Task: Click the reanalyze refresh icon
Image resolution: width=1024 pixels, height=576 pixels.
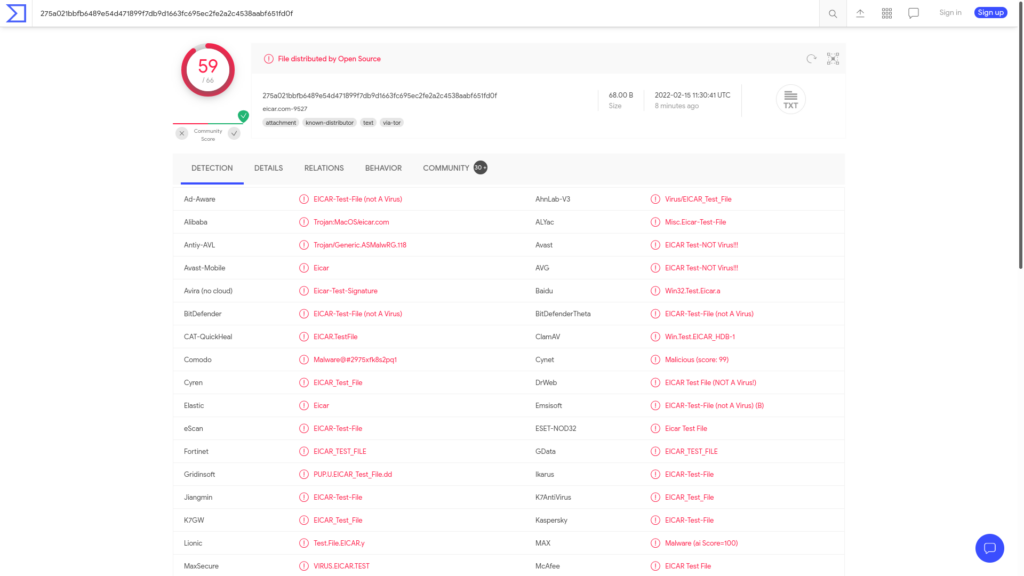Action: 811,59
